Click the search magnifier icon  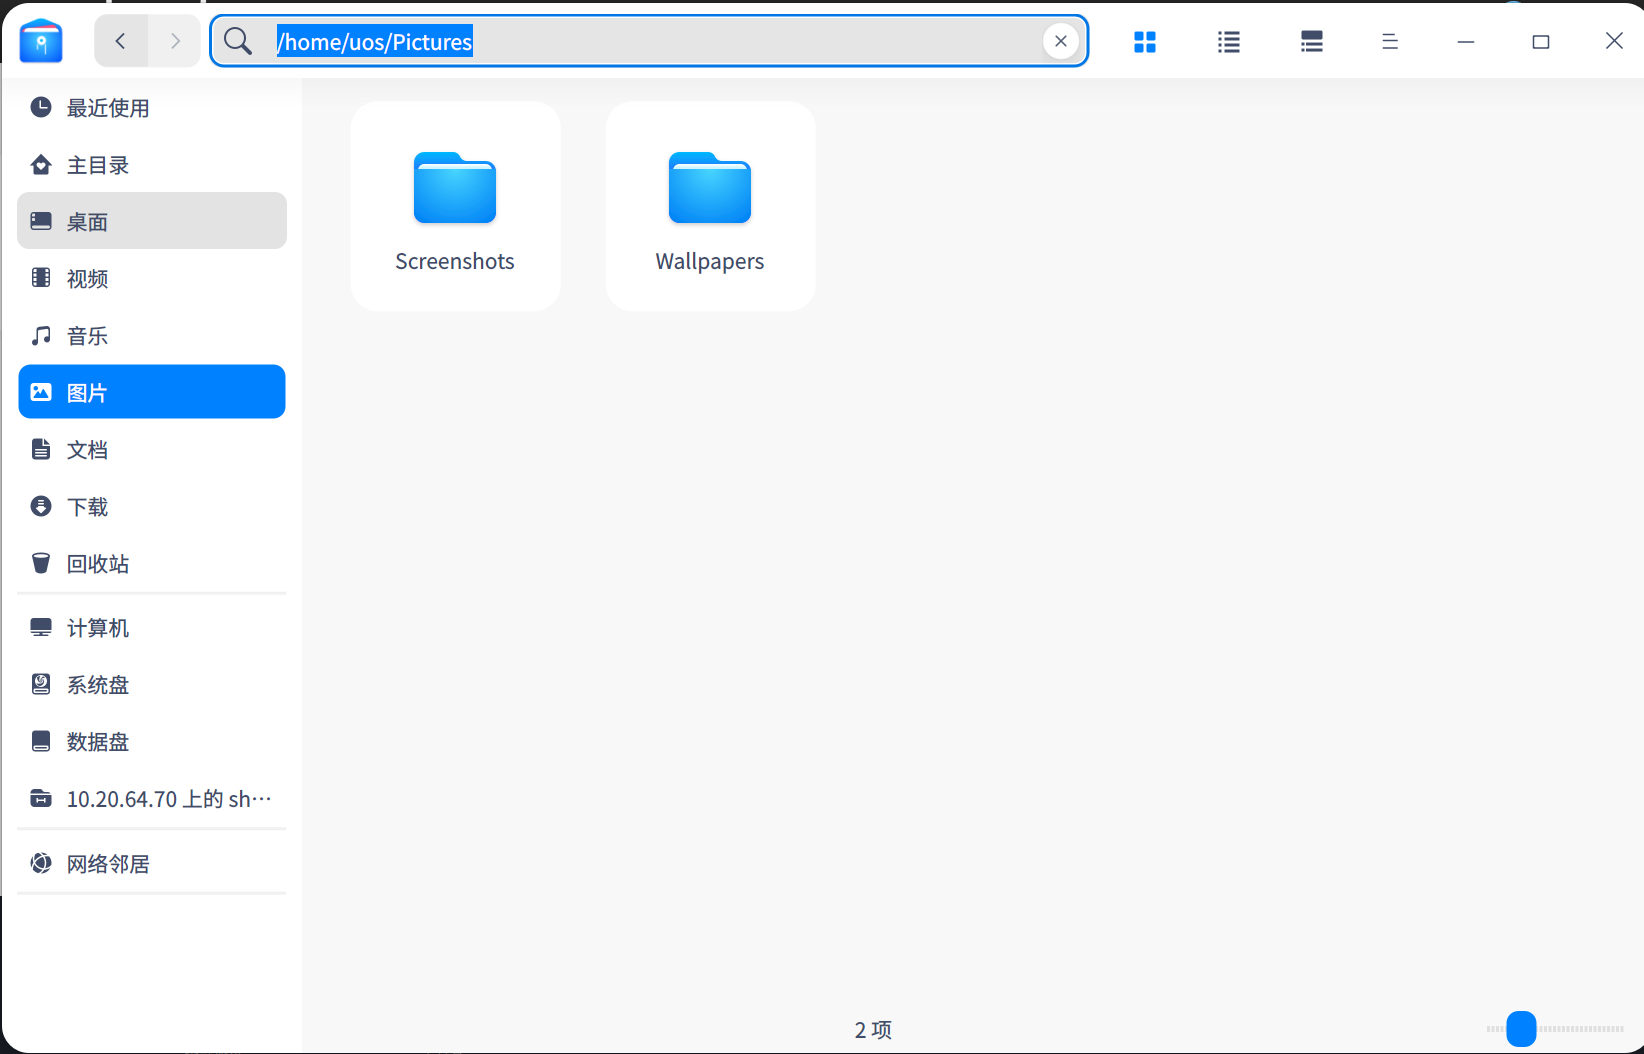[238, 41]
